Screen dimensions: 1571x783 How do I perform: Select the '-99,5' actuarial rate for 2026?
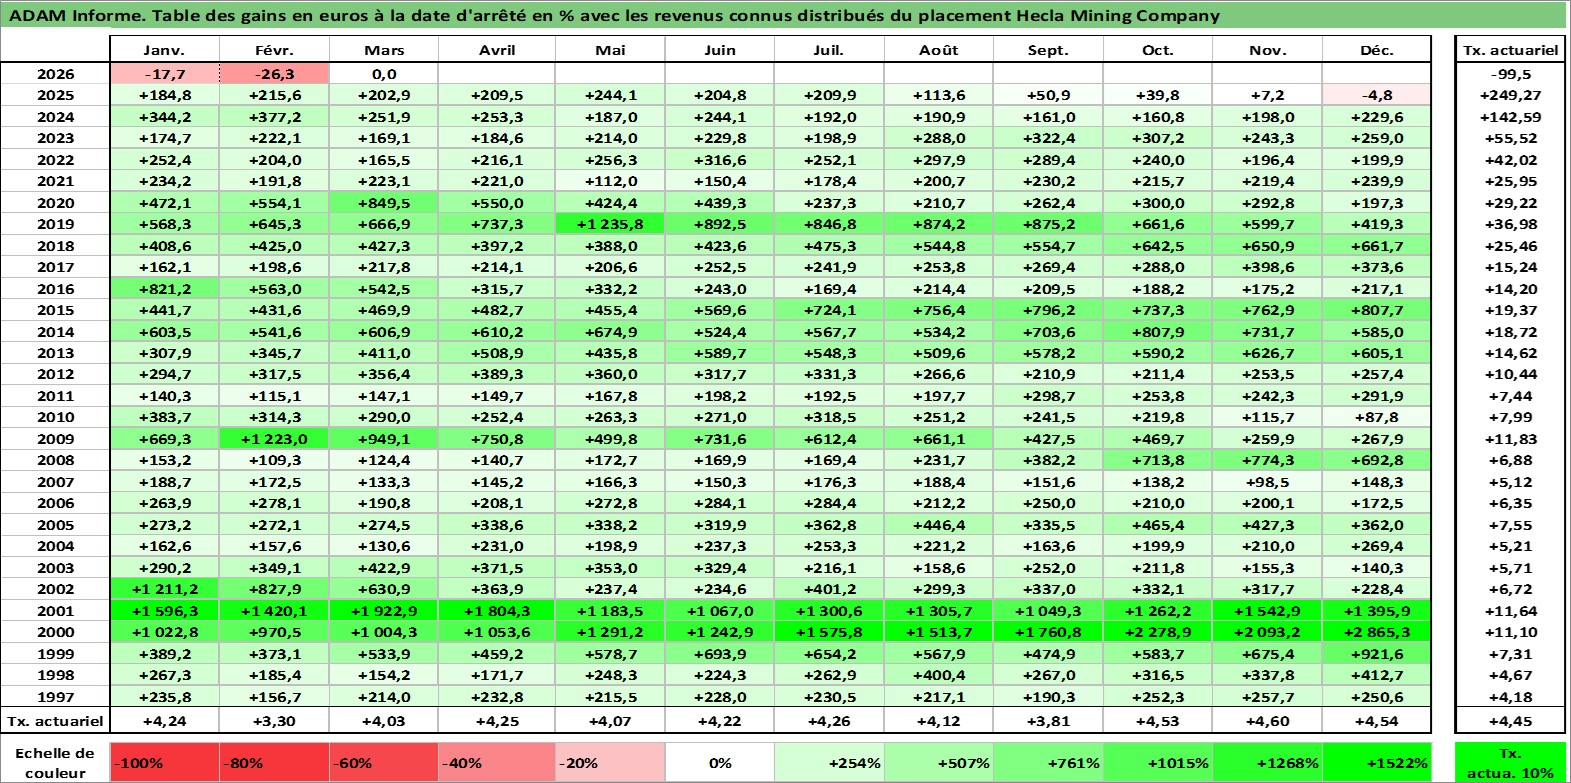tap(1510, 74)
